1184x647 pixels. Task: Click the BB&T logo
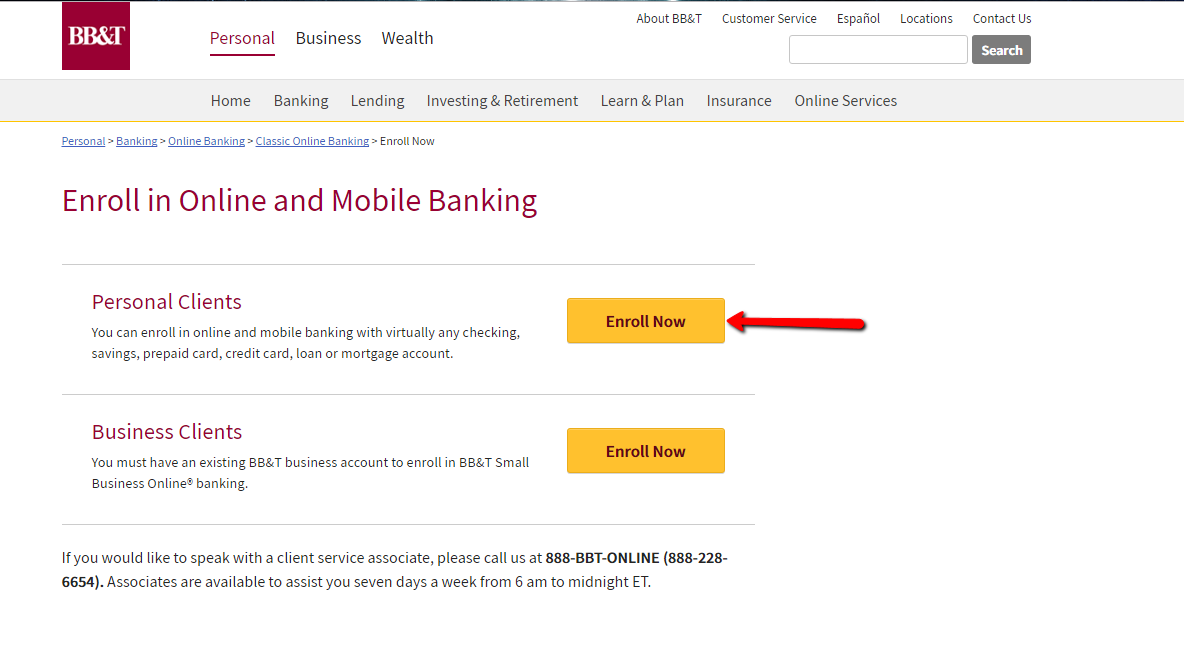coord(95,36)
